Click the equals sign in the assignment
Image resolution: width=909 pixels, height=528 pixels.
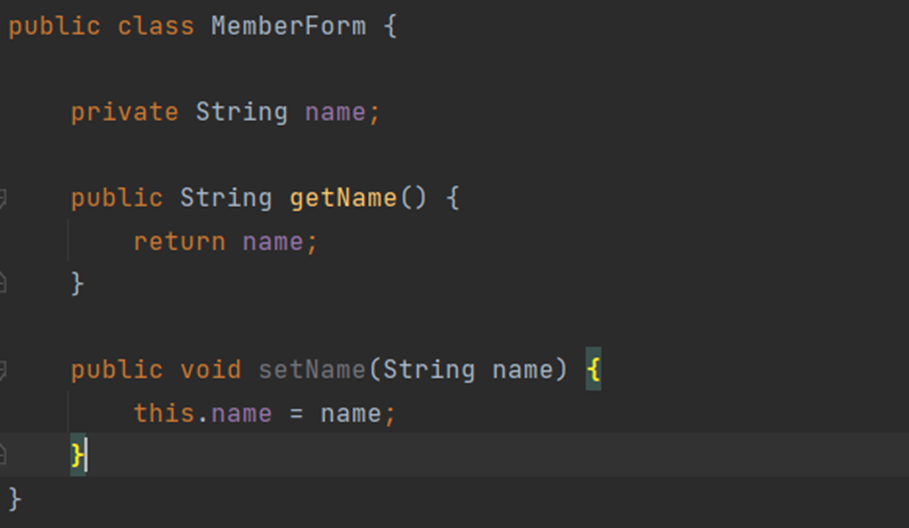(296, 414)
